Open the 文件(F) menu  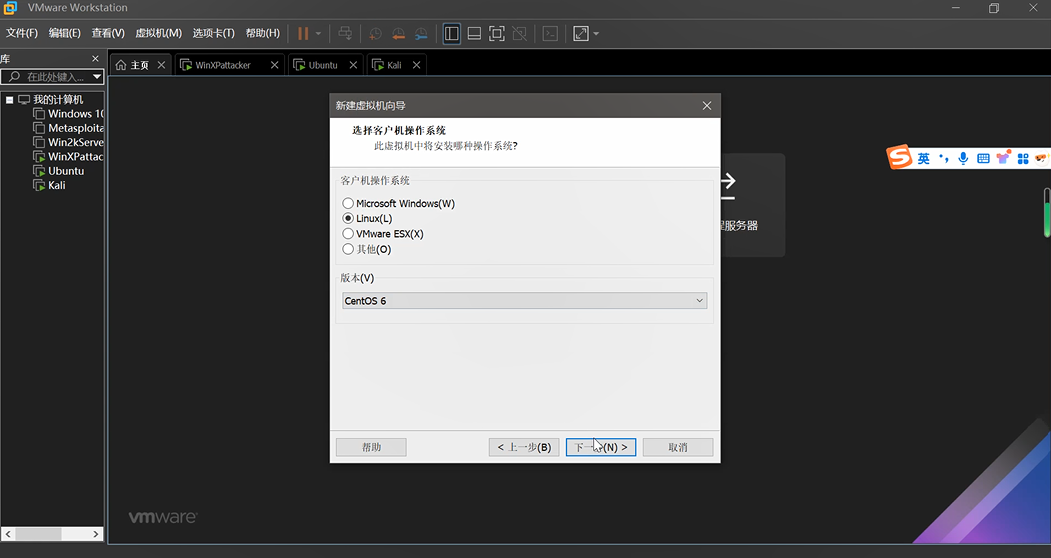click(22, 33)
